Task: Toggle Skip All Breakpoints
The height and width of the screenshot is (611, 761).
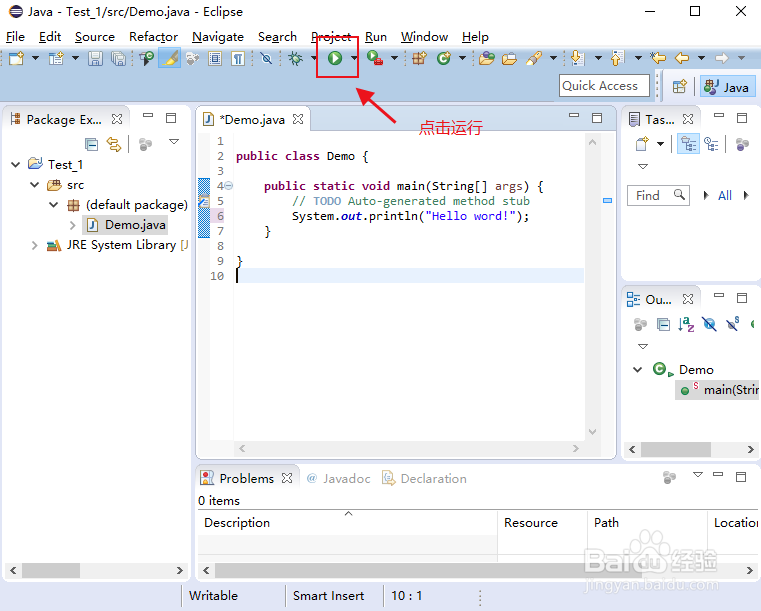Action: pyautogui.click(x=266, y=59)
